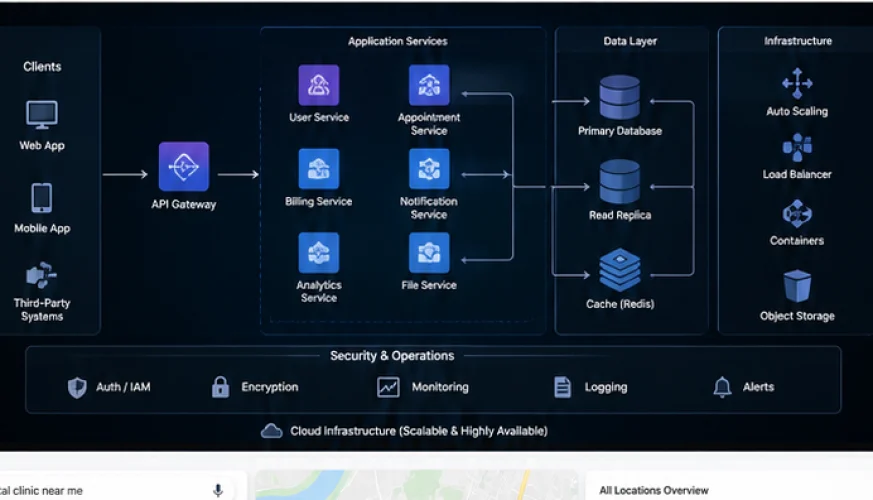The image size is (873, 500).
Task: Open the Containers icon
Action: (x=797, y=213)
